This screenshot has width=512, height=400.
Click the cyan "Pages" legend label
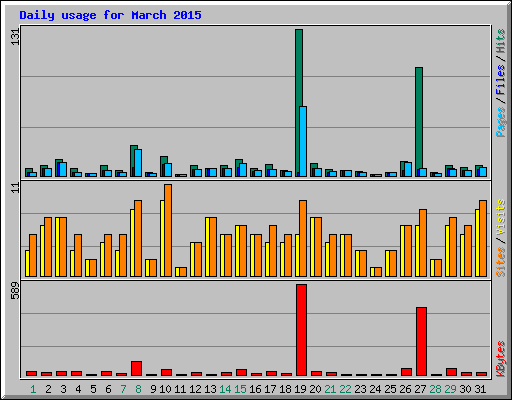coord(501,122)
